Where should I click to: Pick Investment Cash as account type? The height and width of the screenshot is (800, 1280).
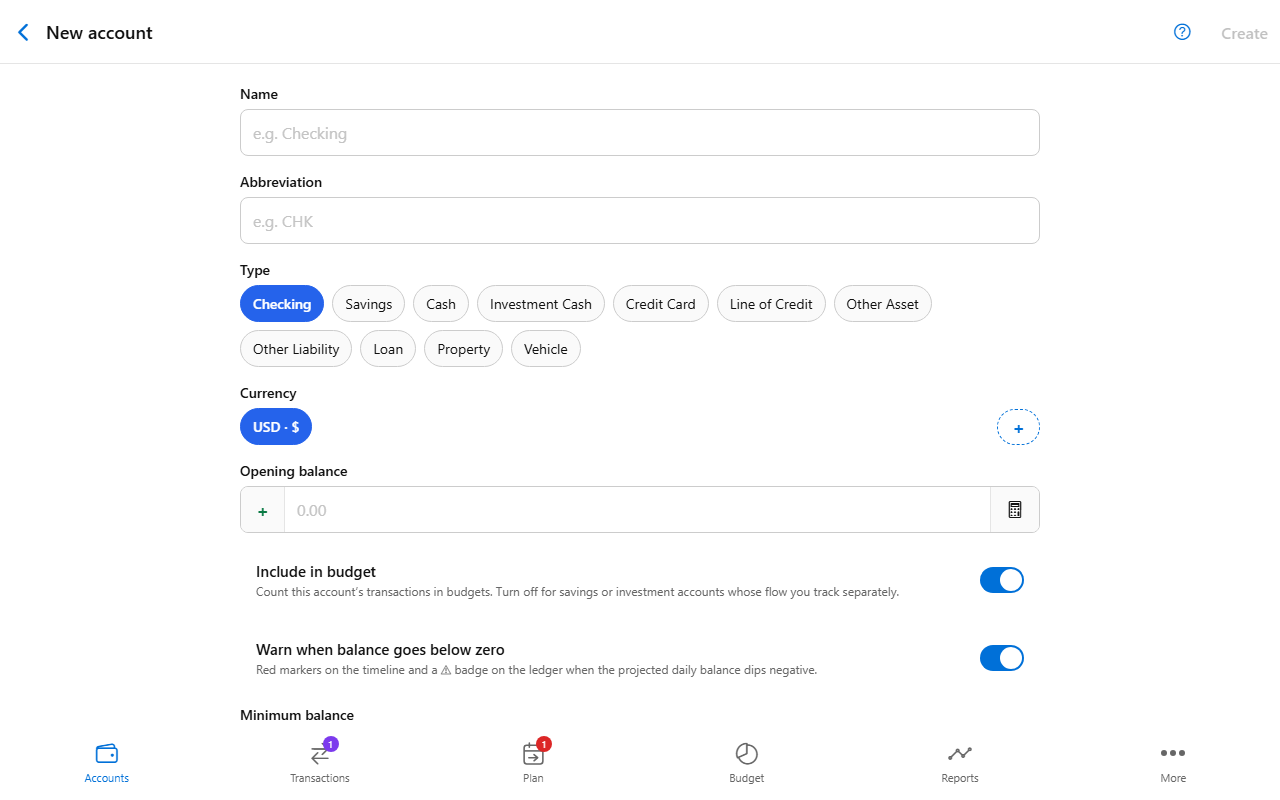coord(541,304)
